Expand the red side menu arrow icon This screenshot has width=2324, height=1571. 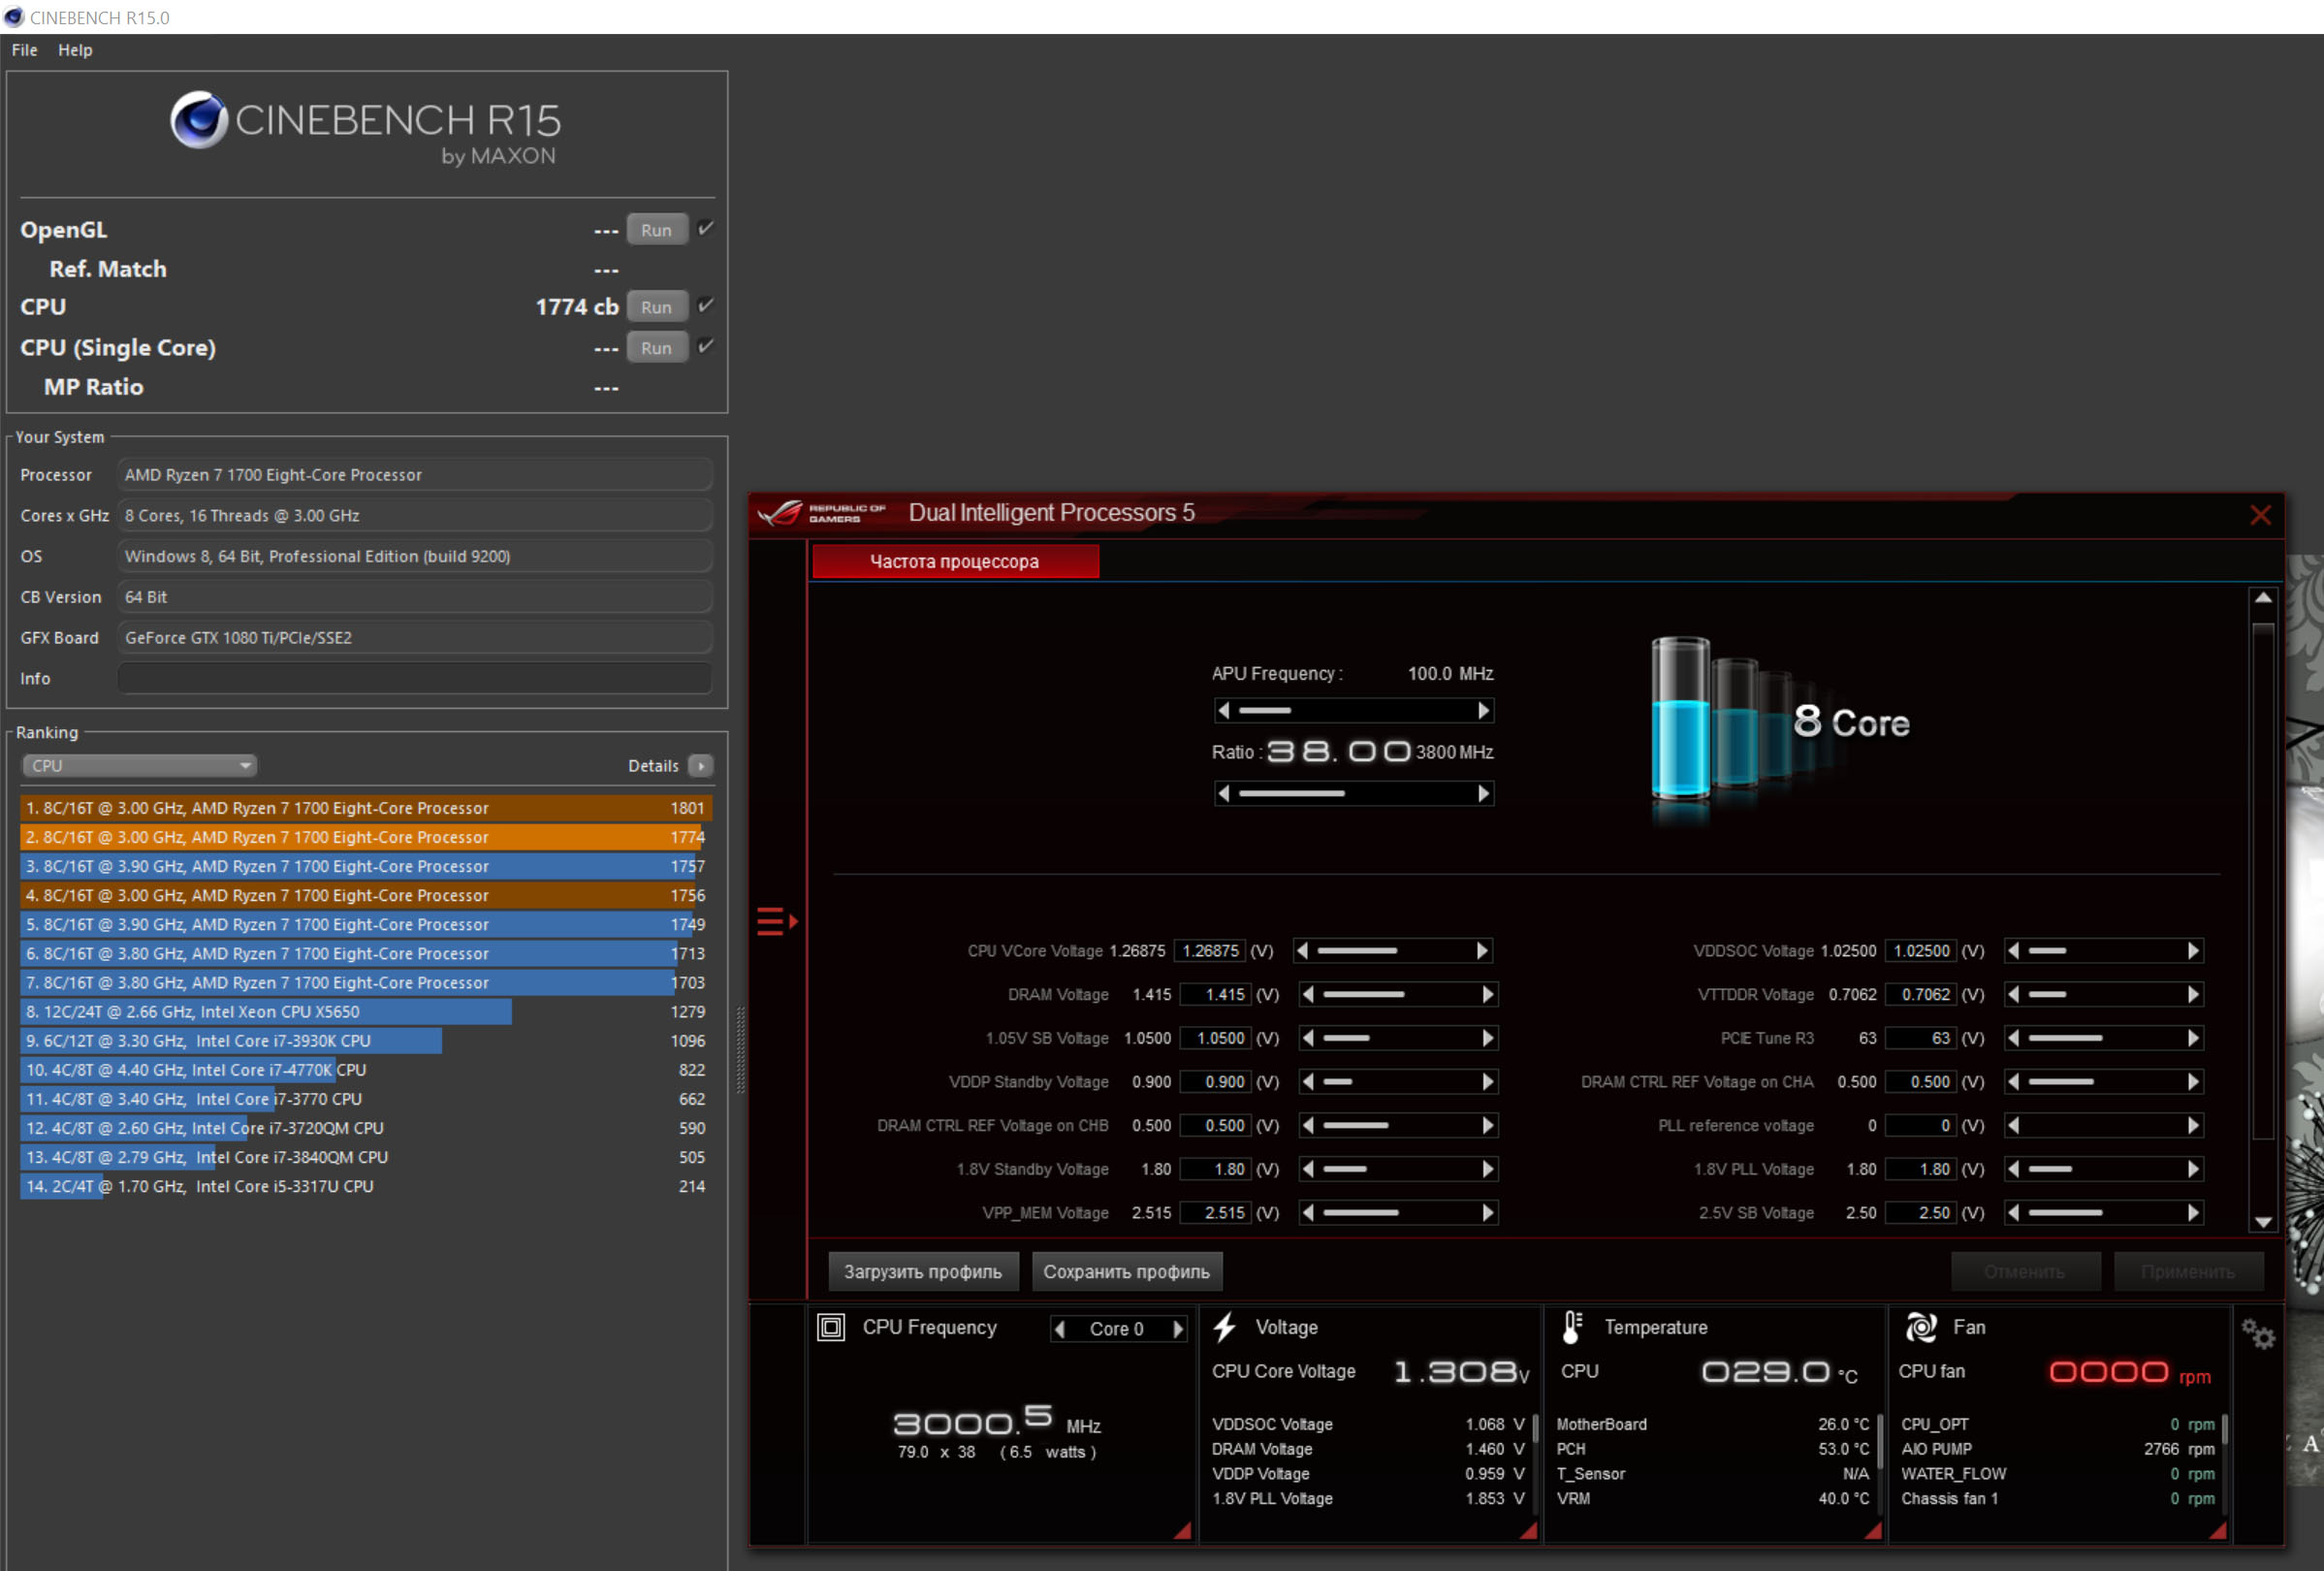[776, 921]
